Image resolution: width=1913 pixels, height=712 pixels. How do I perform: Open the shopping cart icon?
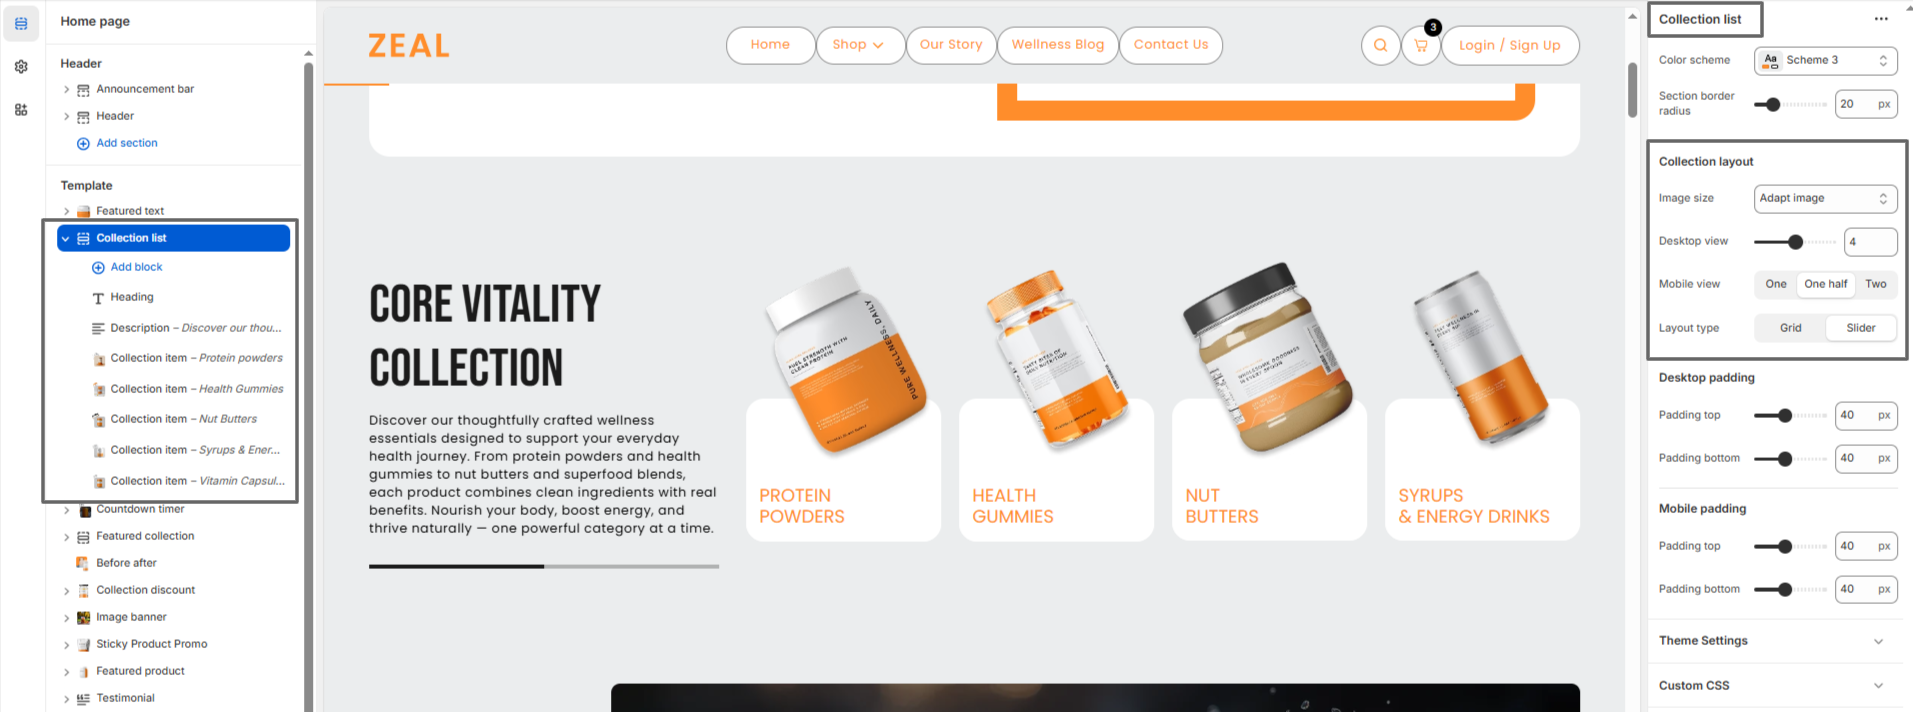click(x=1420, y=45)
